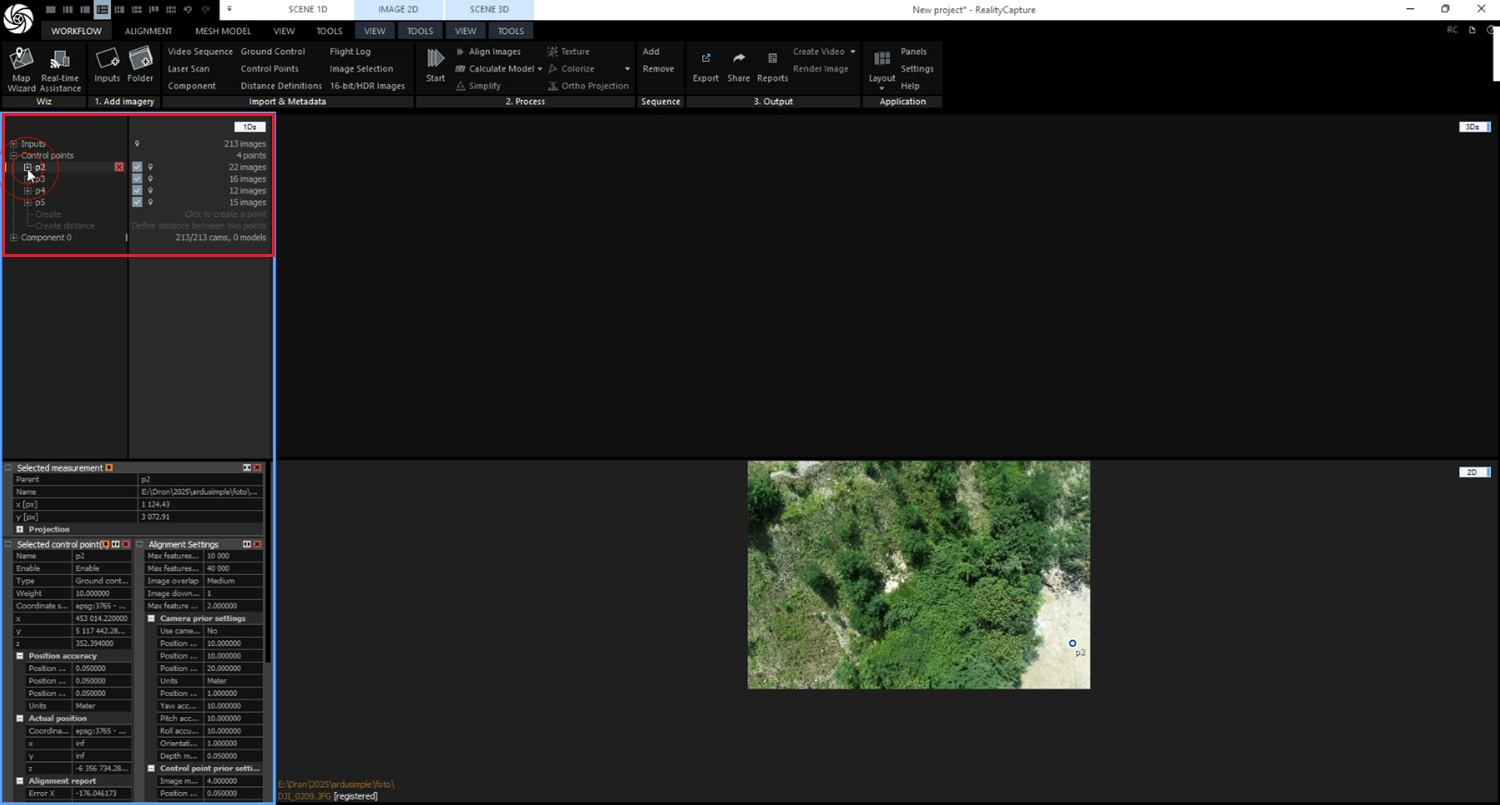
Task: Delete control point p2 with red X
Action: [119, 167]
